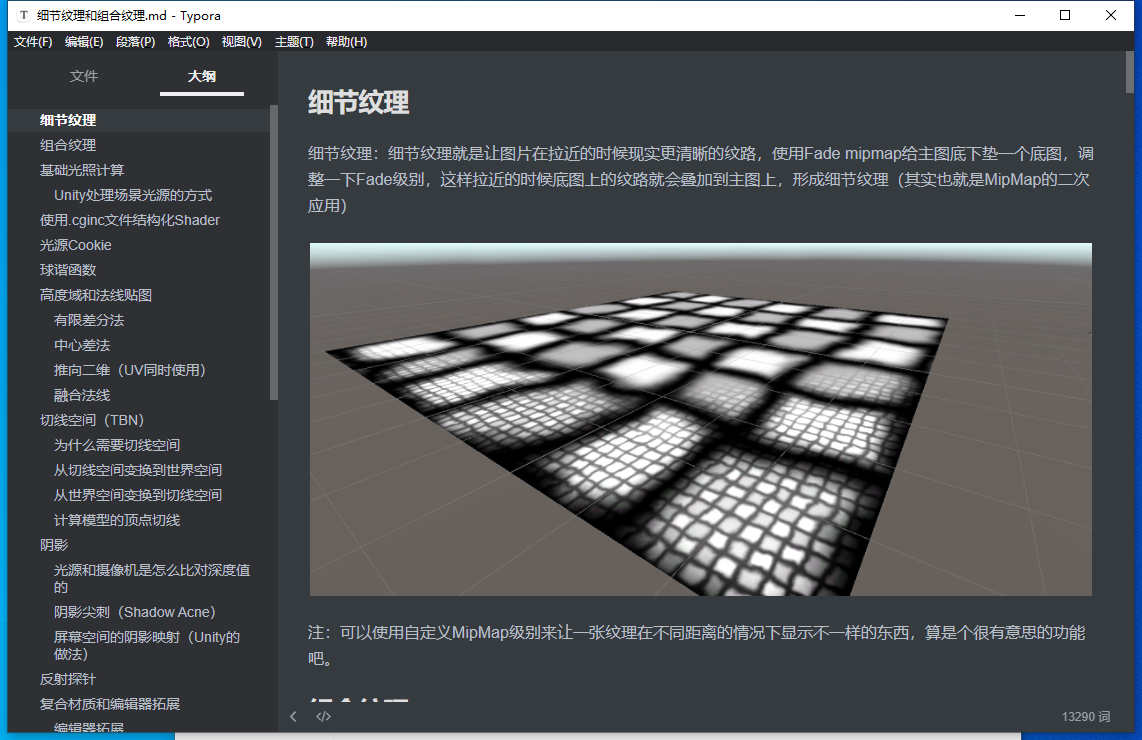Open source code mode with the </> icon
The image size is (1142, 740).
(x=323, y=716)
